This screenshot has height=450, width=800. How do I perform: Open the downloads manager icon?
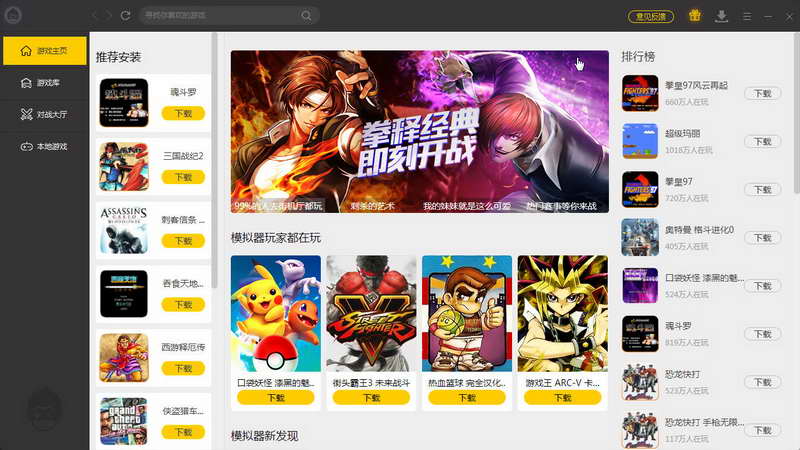pyautogui.click(x=721, y=16)
